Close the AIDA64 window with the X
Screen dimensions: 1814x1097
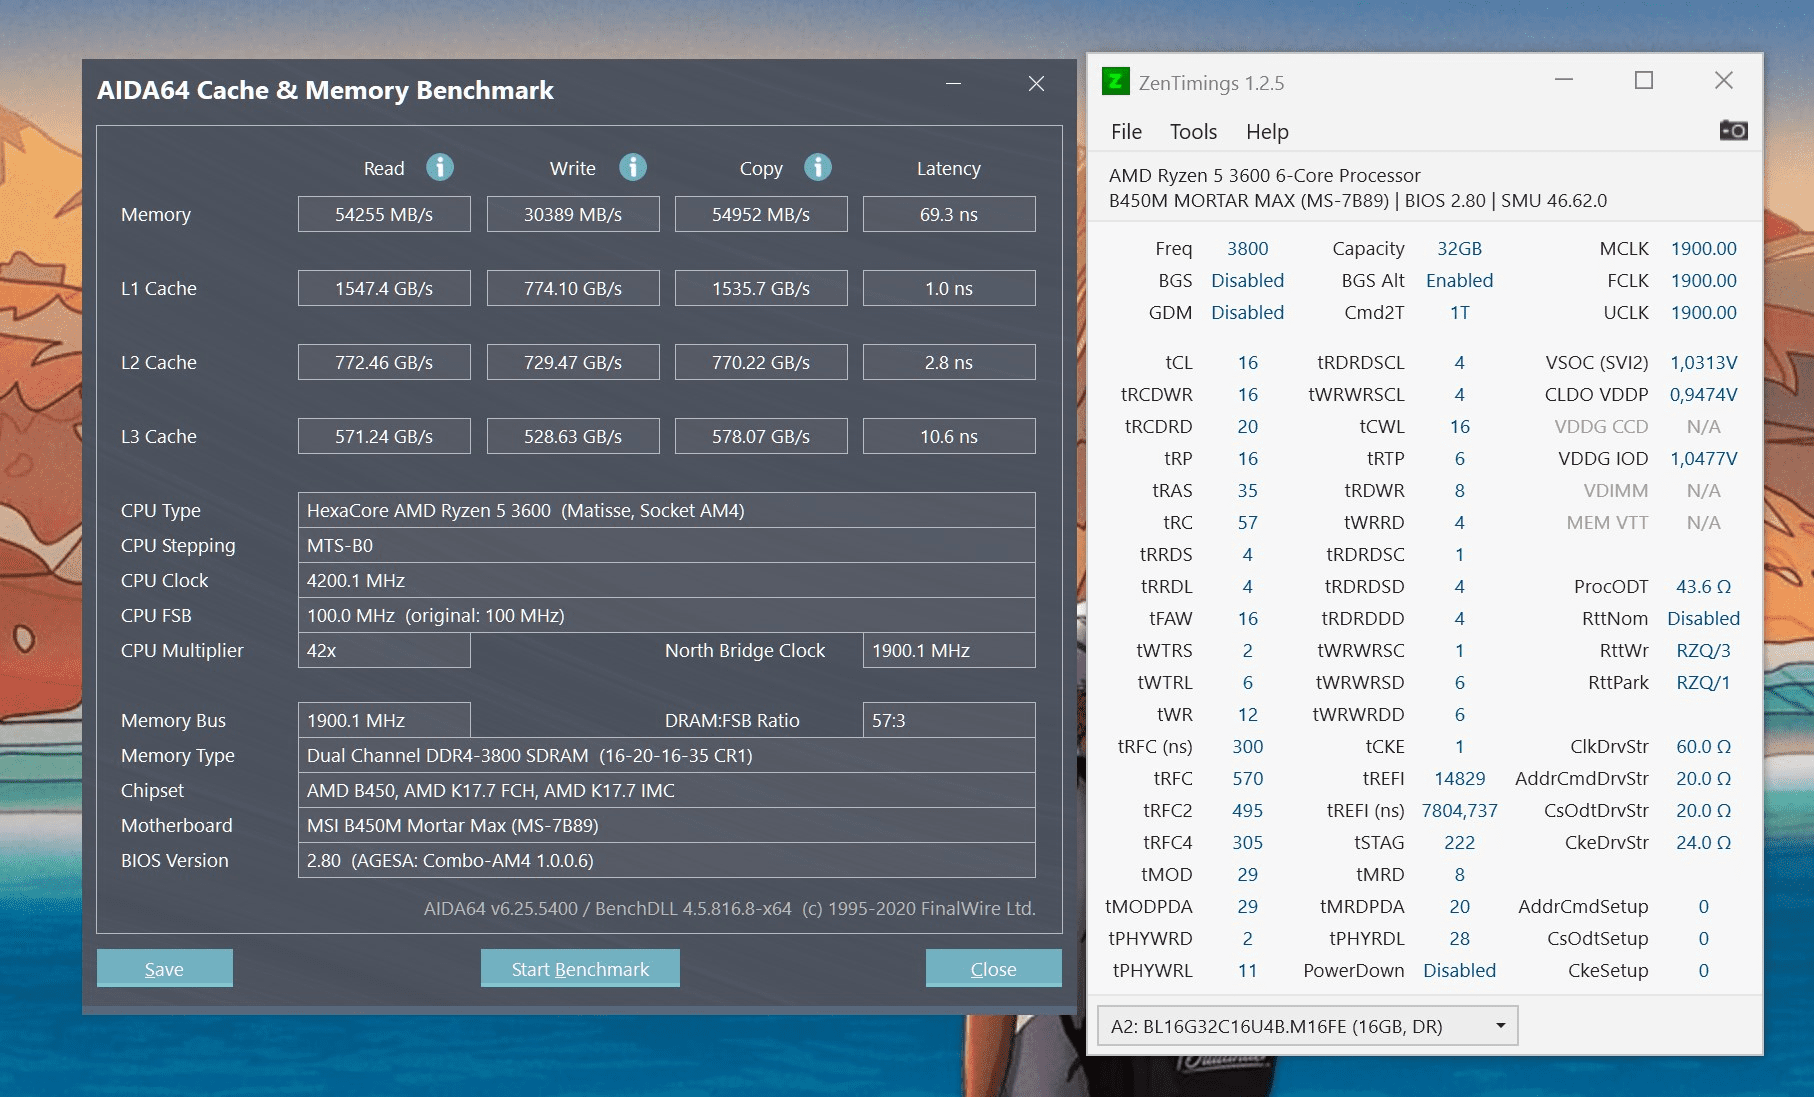point(1036,84)
